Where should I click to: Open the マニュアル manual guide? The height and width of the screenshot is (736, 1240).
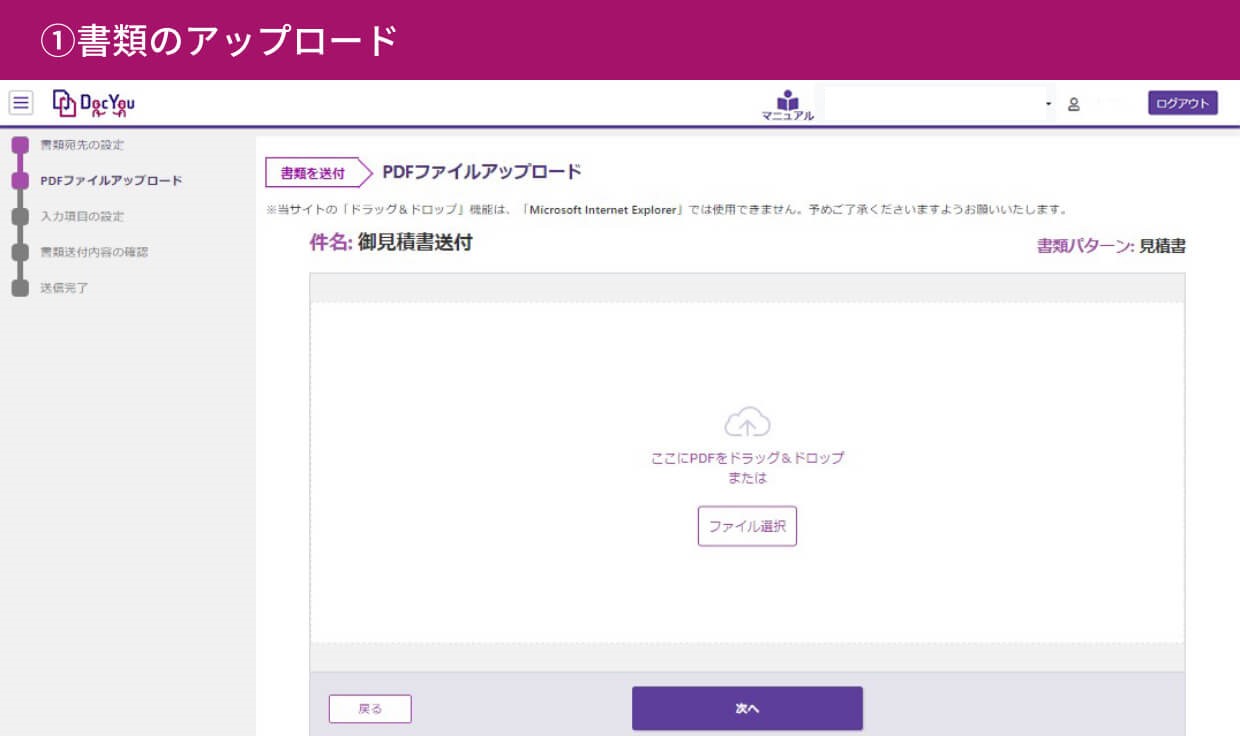[789, 103]
